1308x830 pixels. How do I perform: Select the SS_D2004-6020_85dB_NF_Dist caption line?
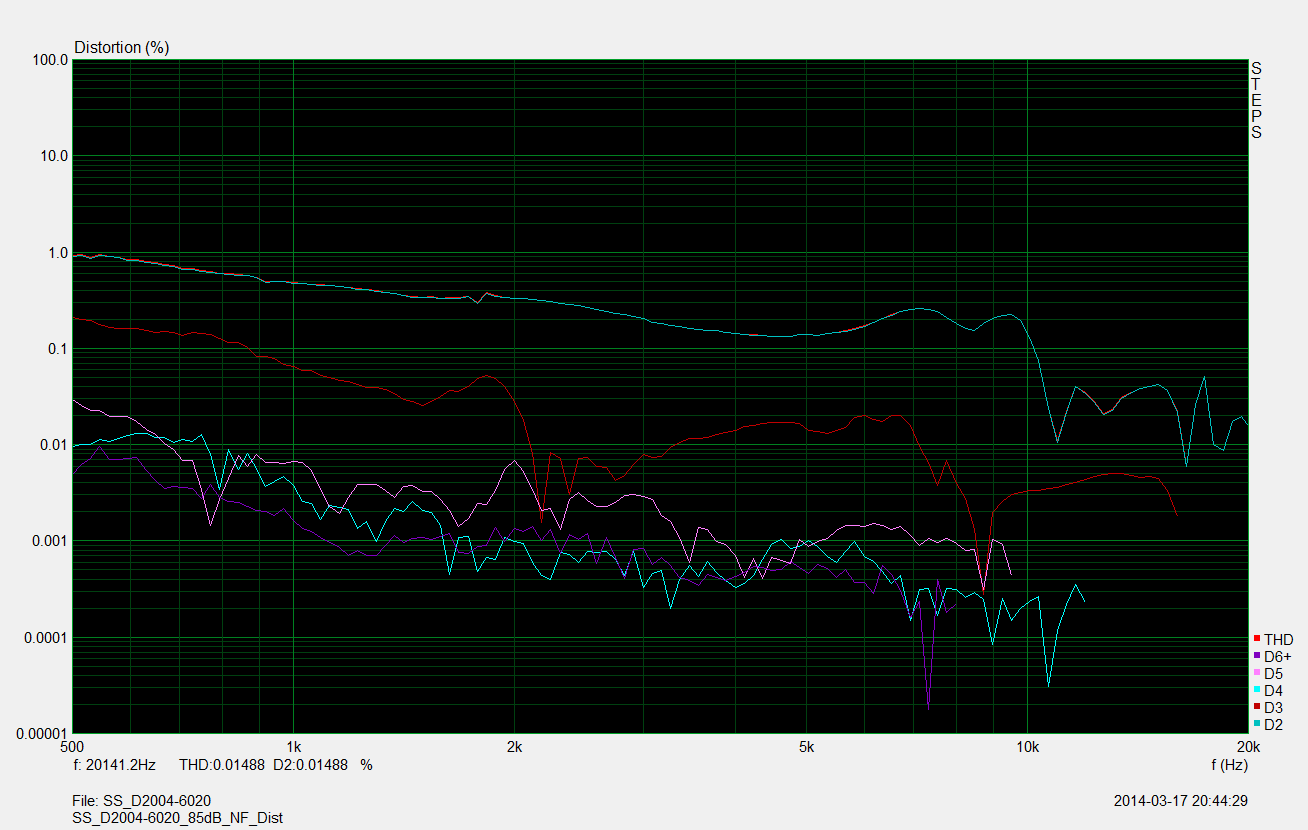(178, 818)
